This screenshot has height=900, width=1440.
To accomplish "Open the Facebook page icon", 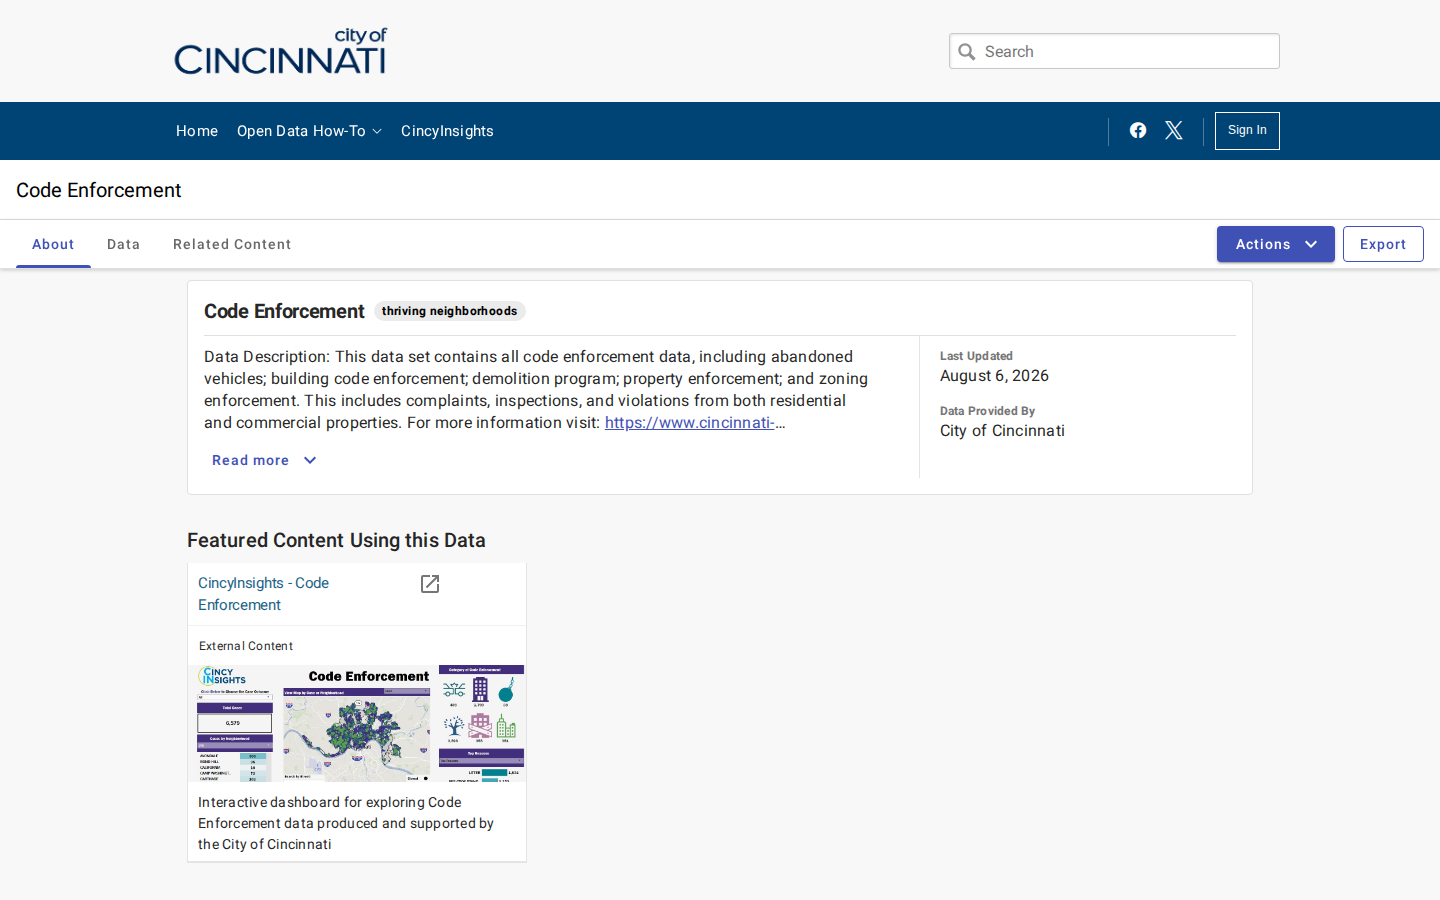I will (1138, 131).
